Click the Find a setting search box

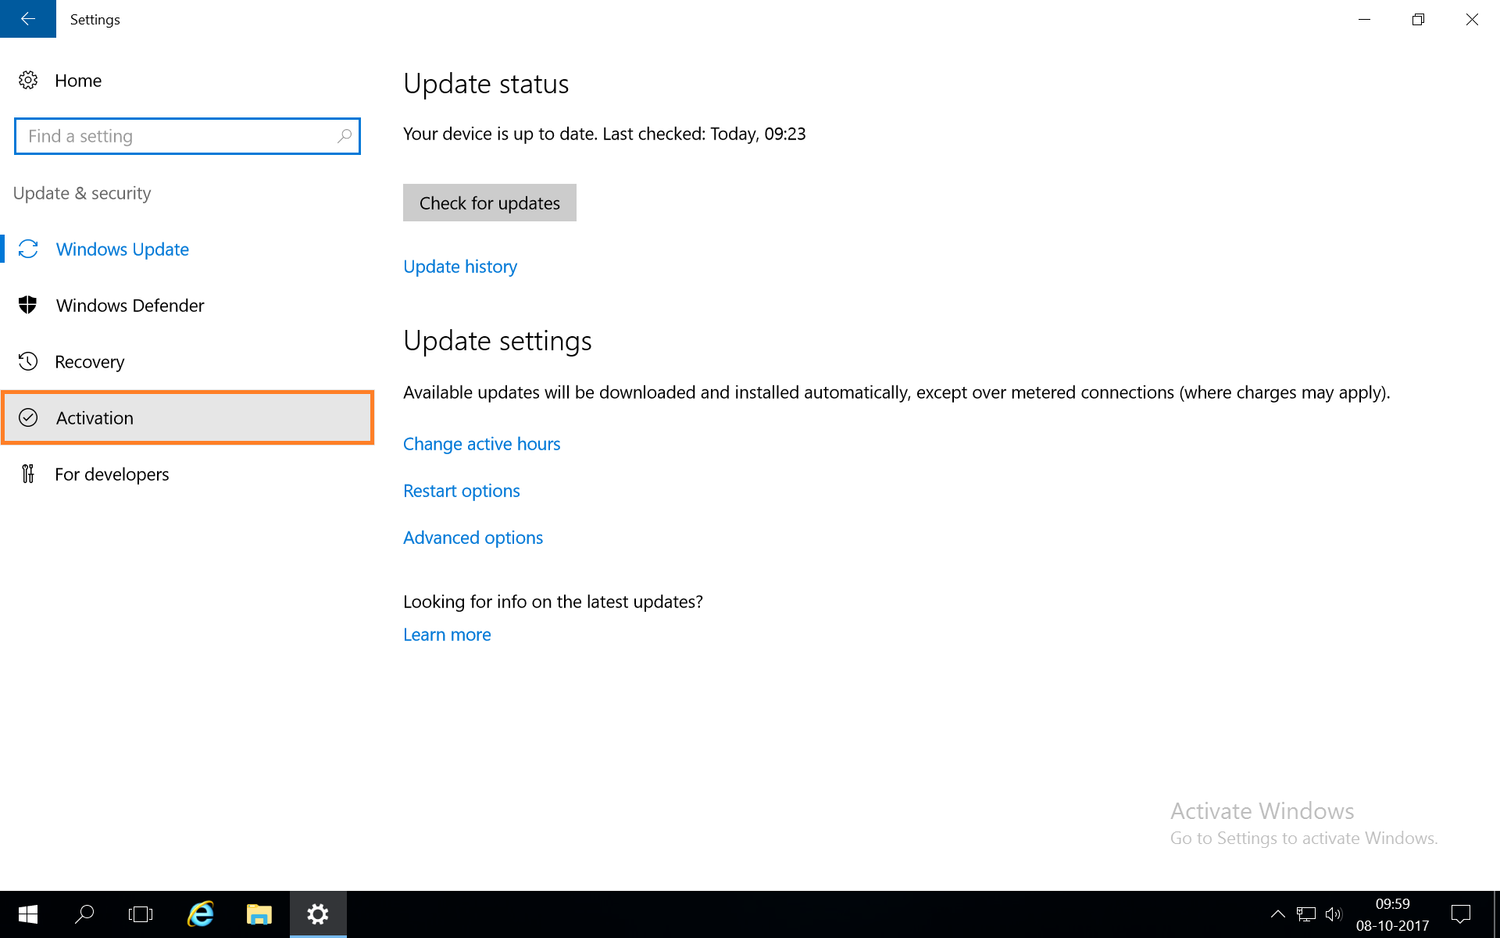tap(187, 136)
